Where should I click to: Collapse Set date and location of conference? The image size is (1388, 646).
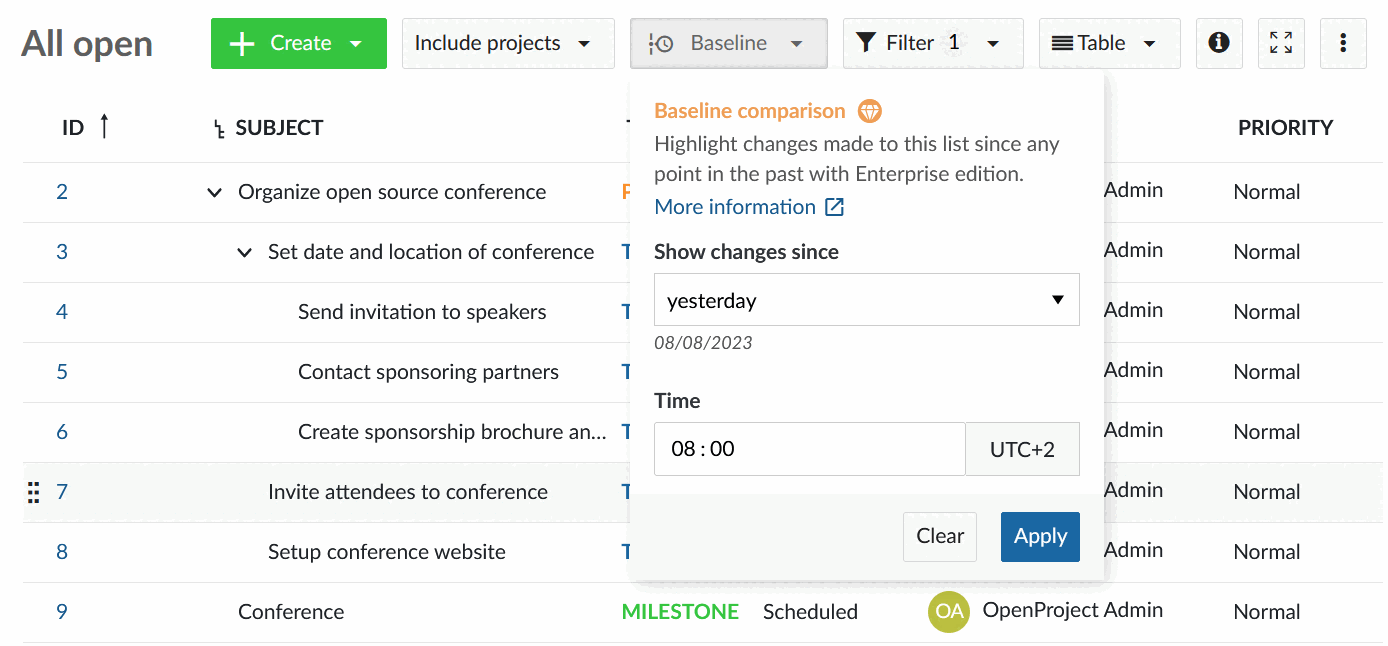pos(244,252)
